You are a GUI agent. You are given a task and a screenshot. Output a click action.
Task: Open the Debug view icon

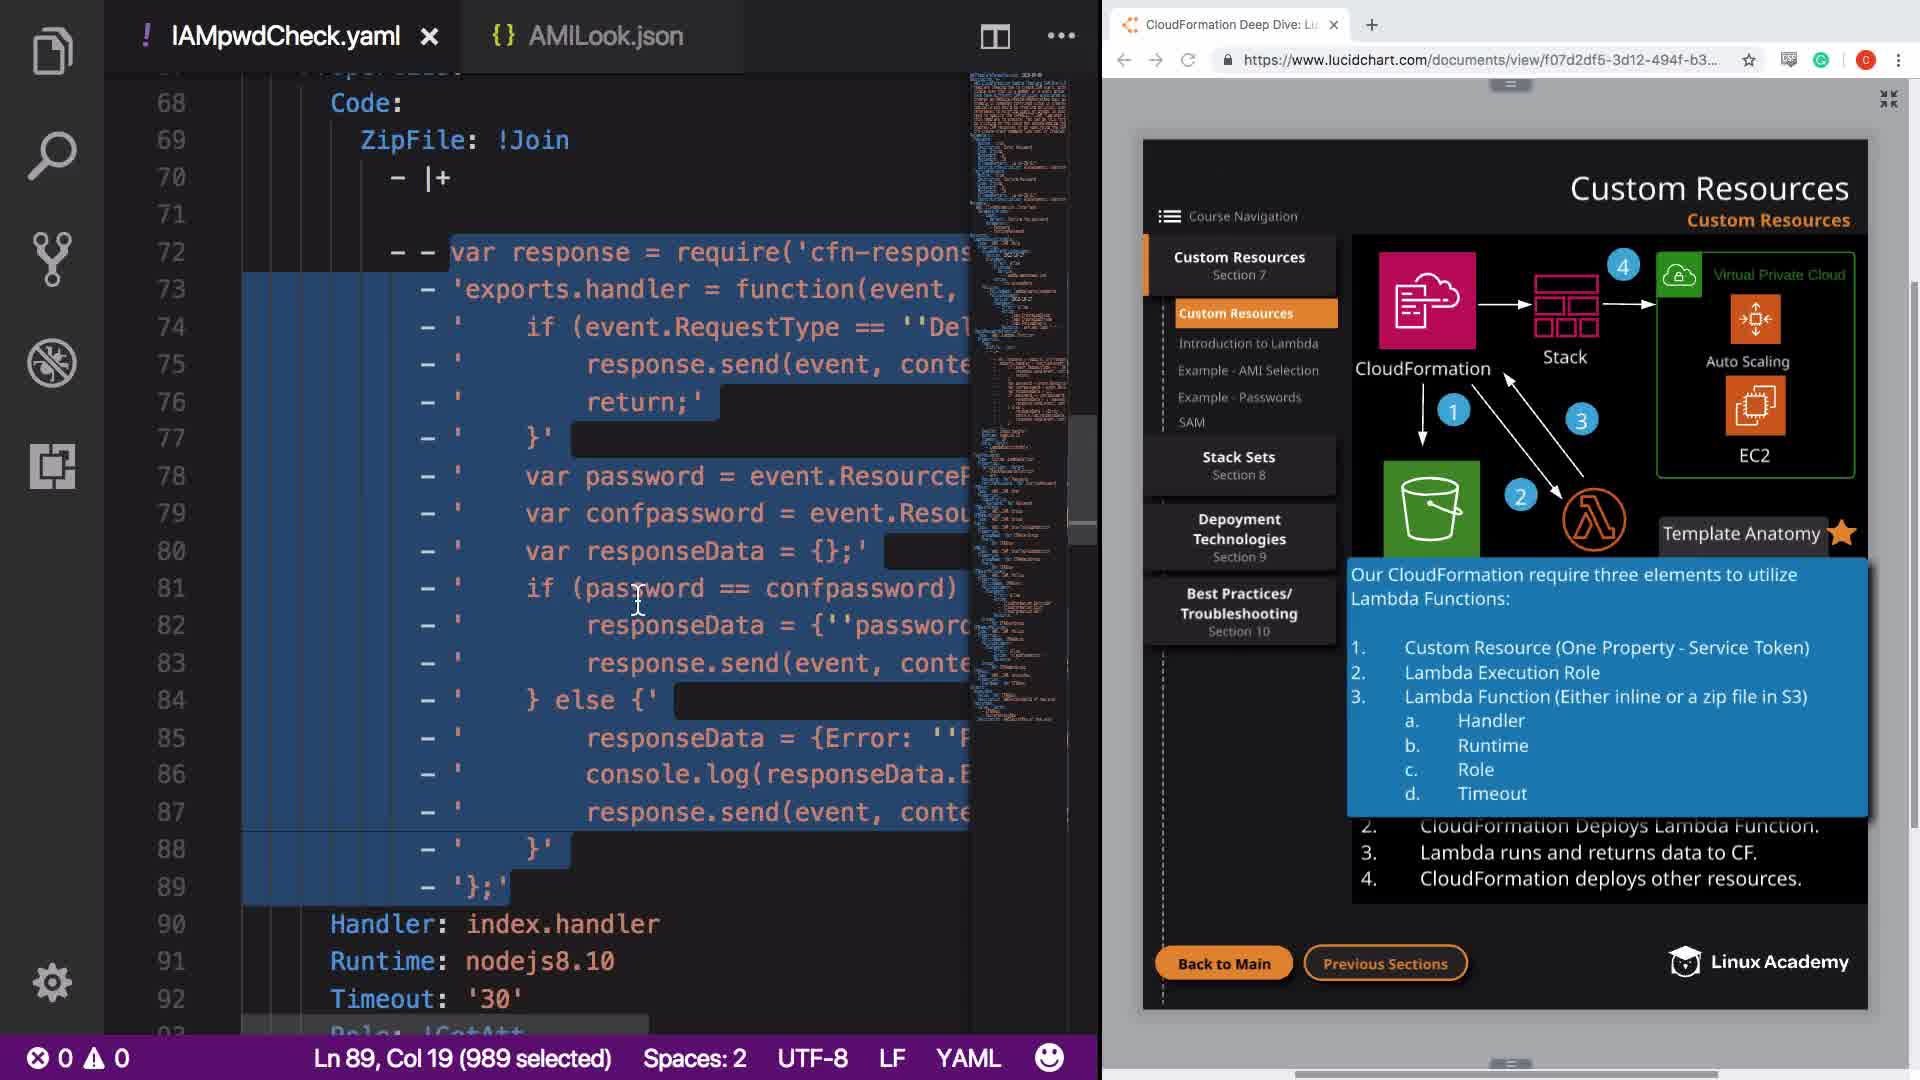pos(52,363)
